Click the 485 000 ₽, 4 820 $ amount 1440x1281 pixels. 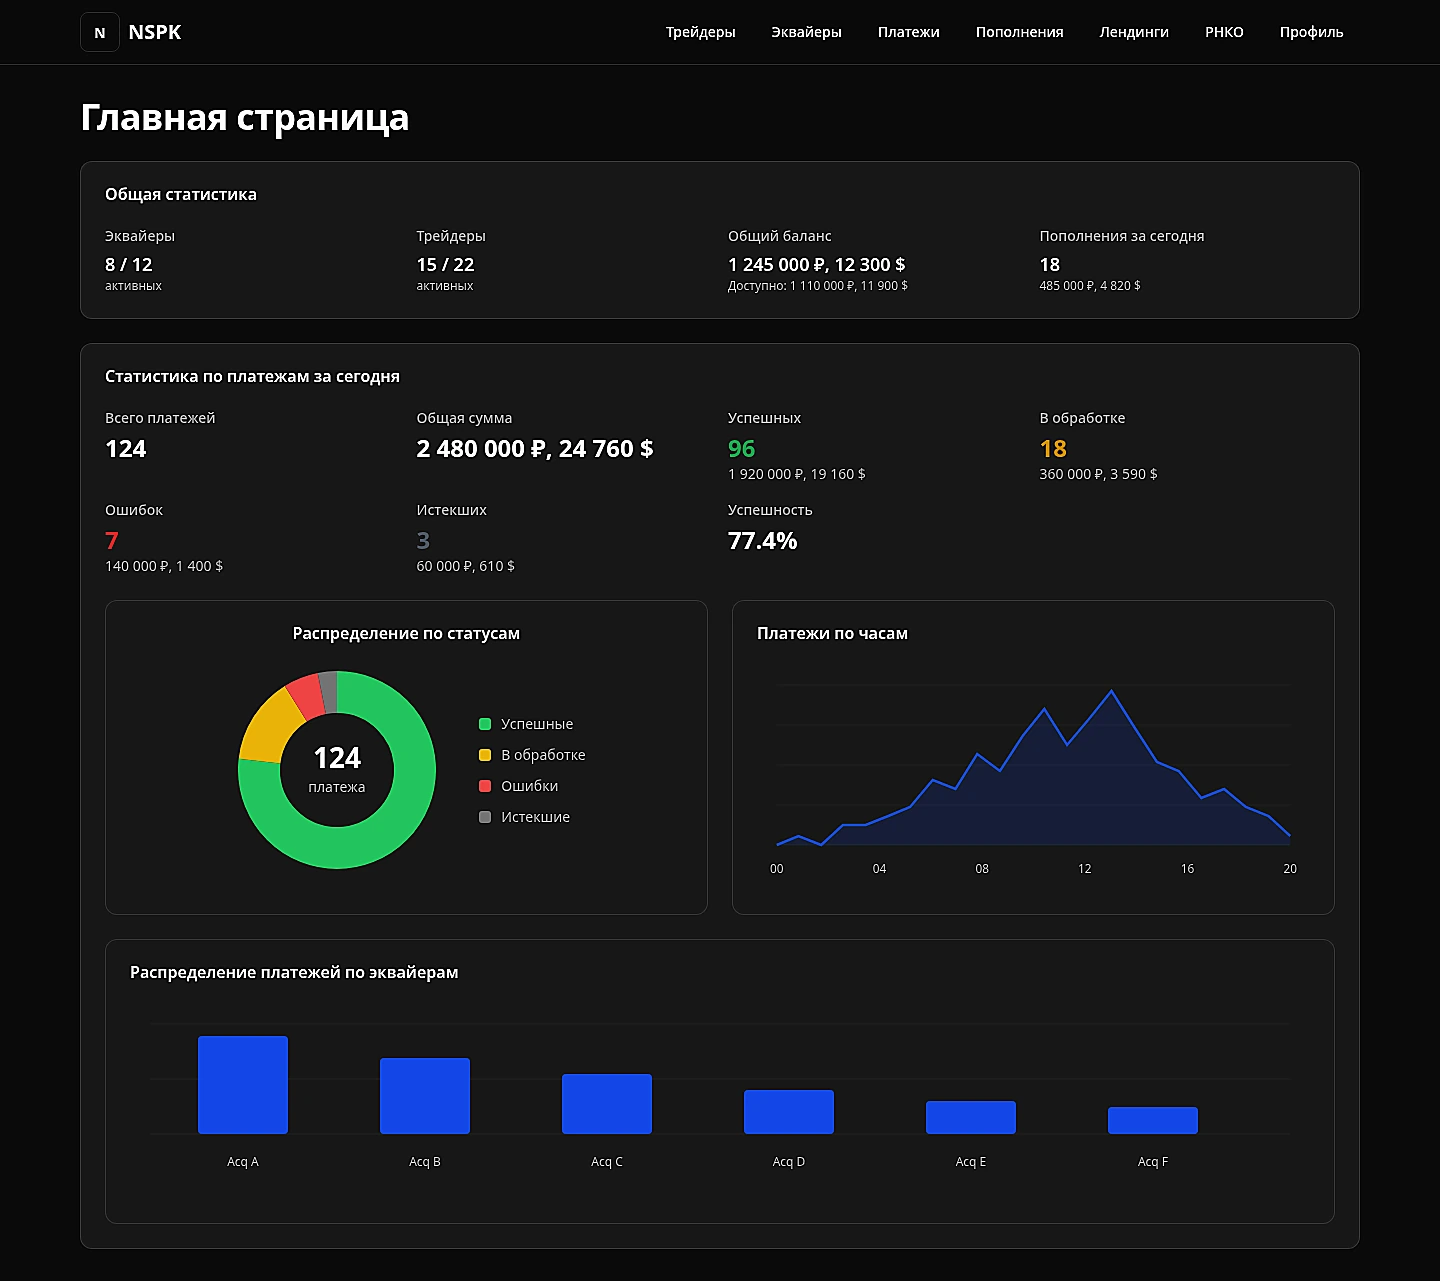[x=1090, y=286]
